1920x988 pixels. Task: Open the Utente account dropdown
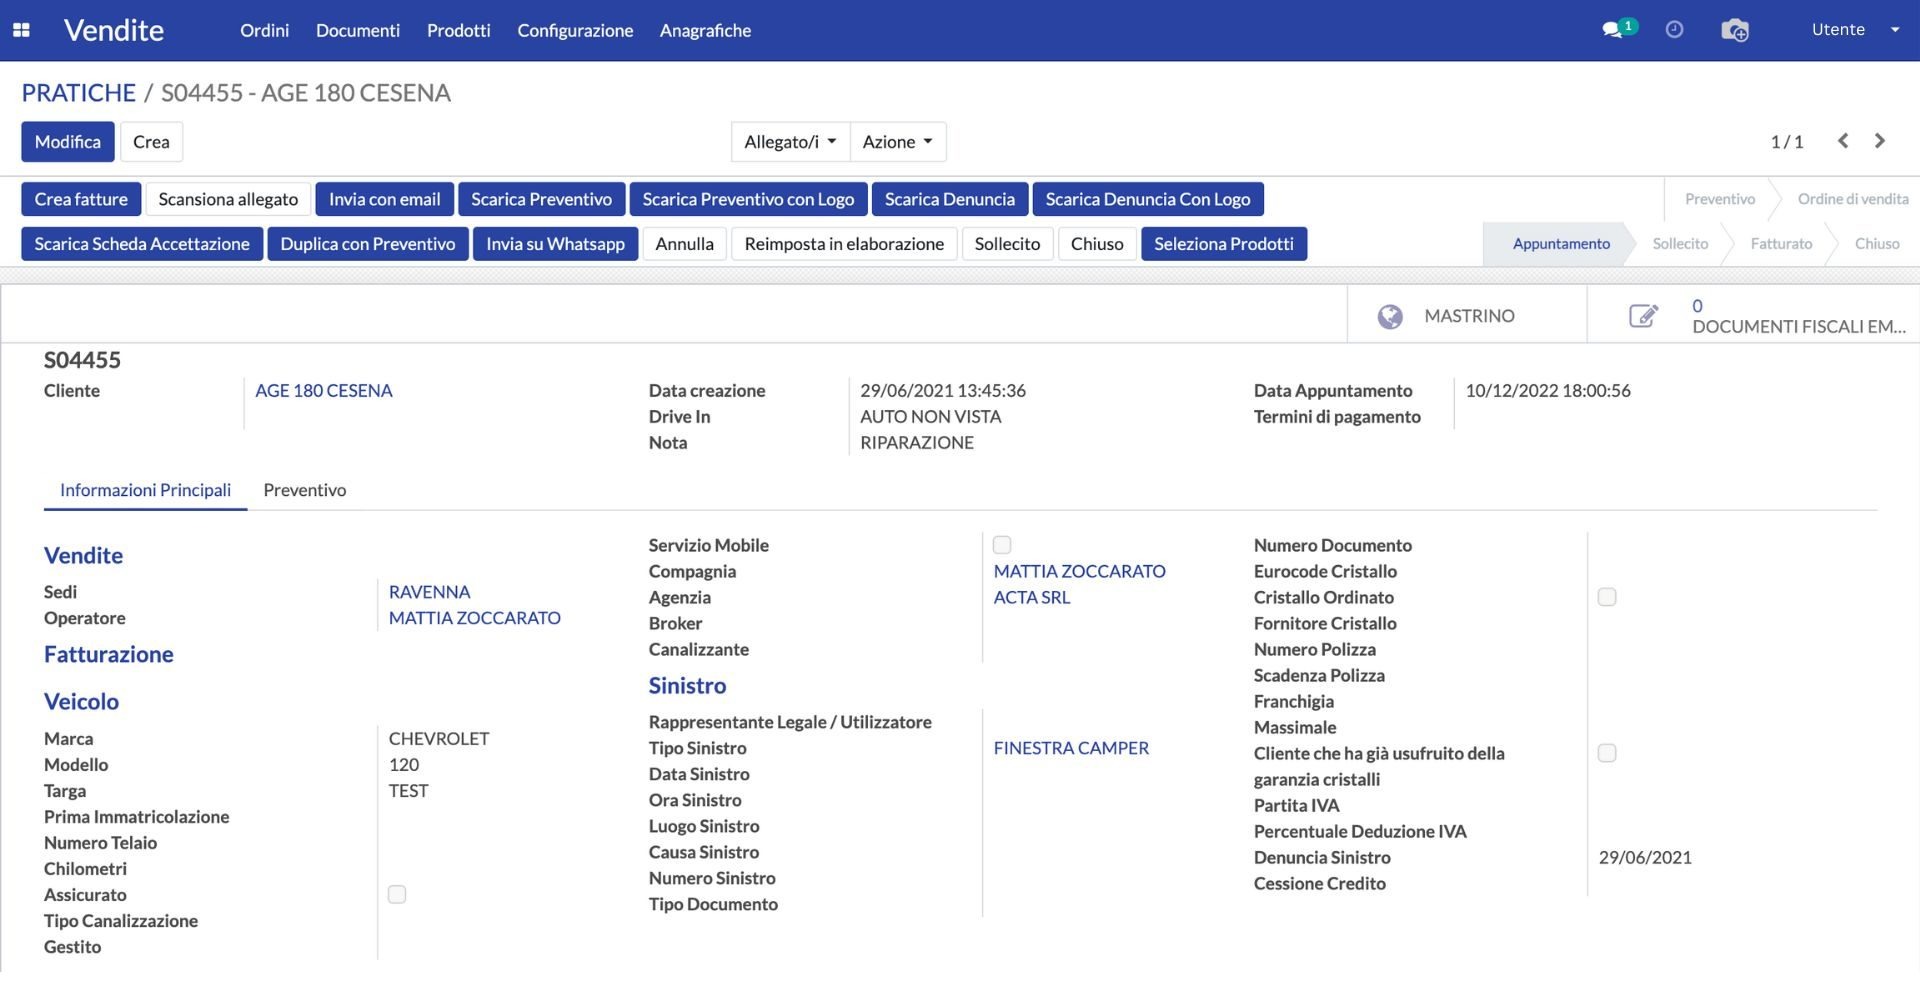coord(1852,29)
